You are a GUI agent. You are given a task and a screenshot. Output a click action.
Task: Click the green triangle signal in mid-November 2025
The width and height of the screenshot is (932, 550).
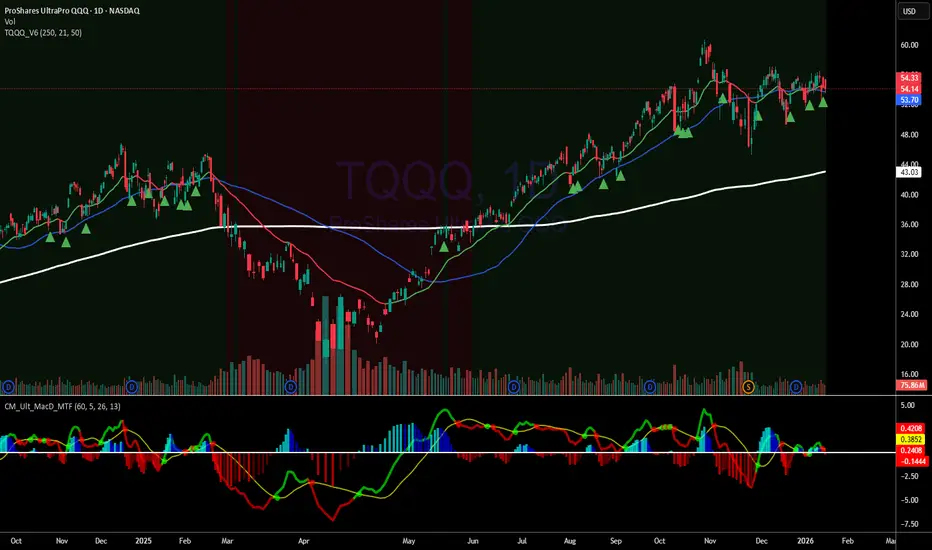pos(722,99)
